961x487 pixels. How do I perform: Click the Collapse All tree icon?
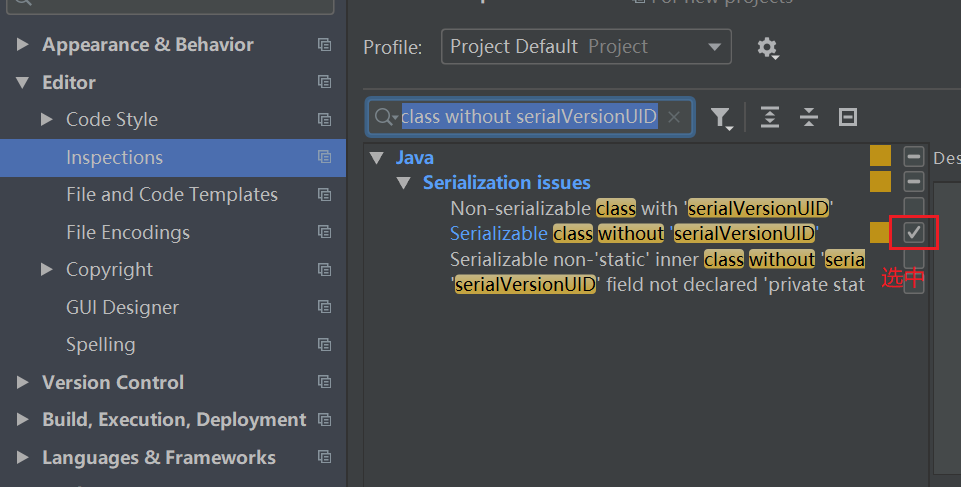tap(809, 117)
